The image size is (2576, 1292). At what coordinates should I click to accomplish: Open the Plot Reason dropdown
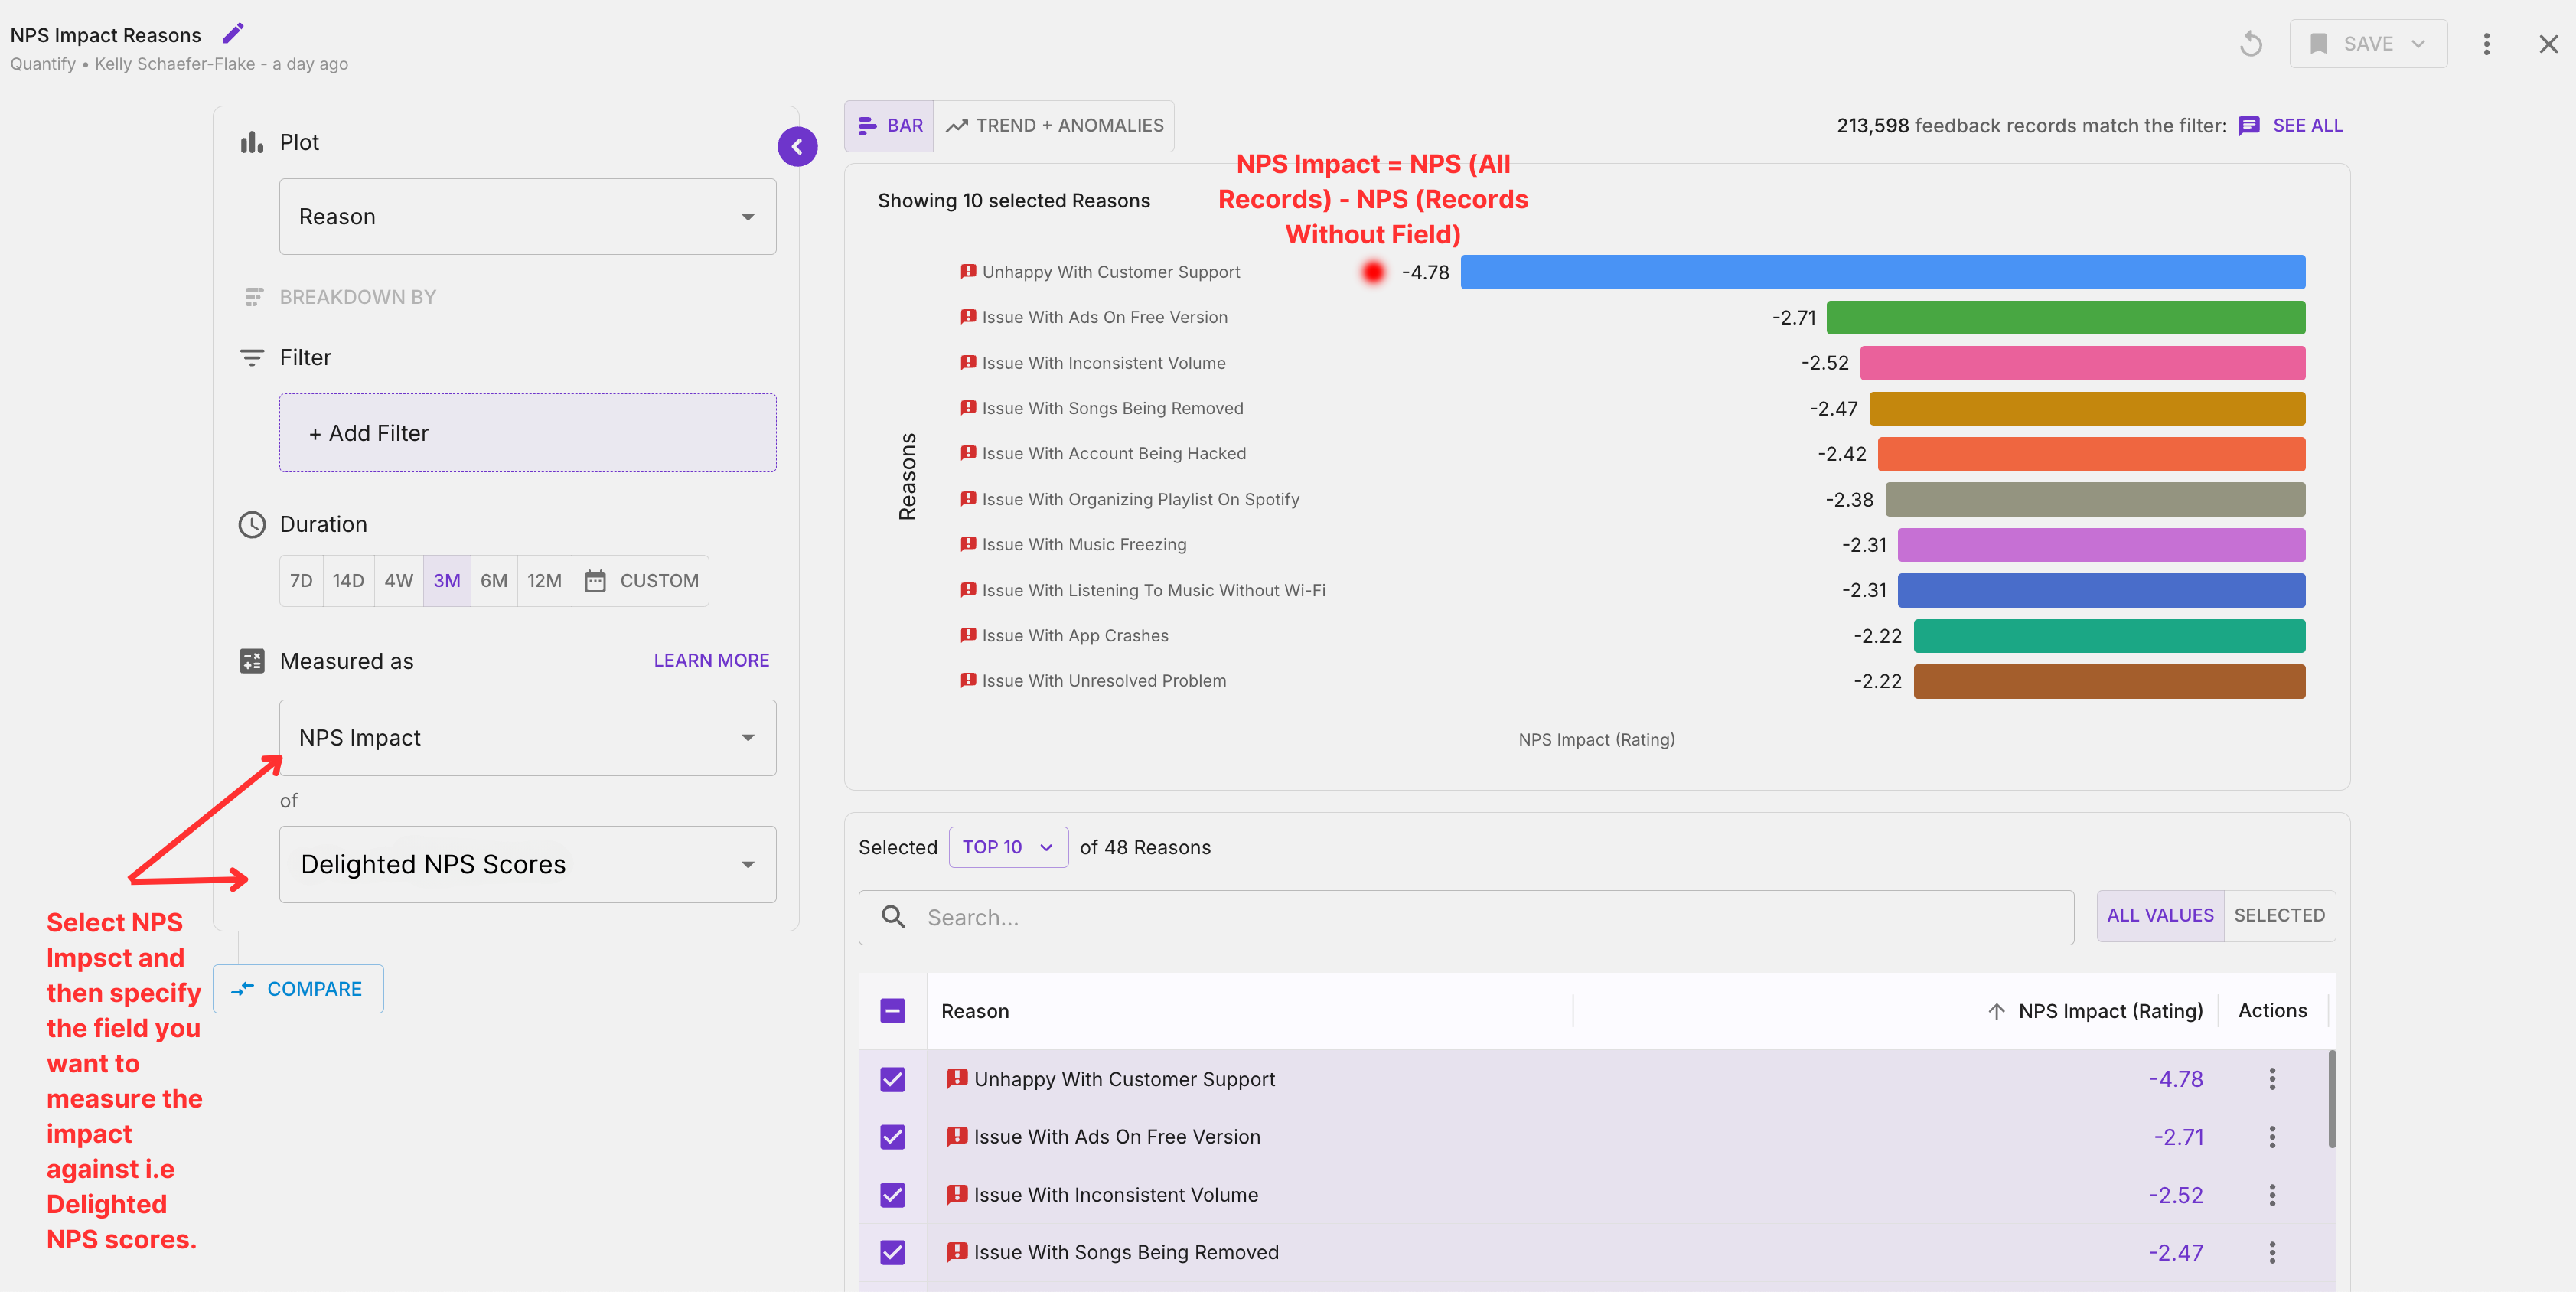pos(527,217)
